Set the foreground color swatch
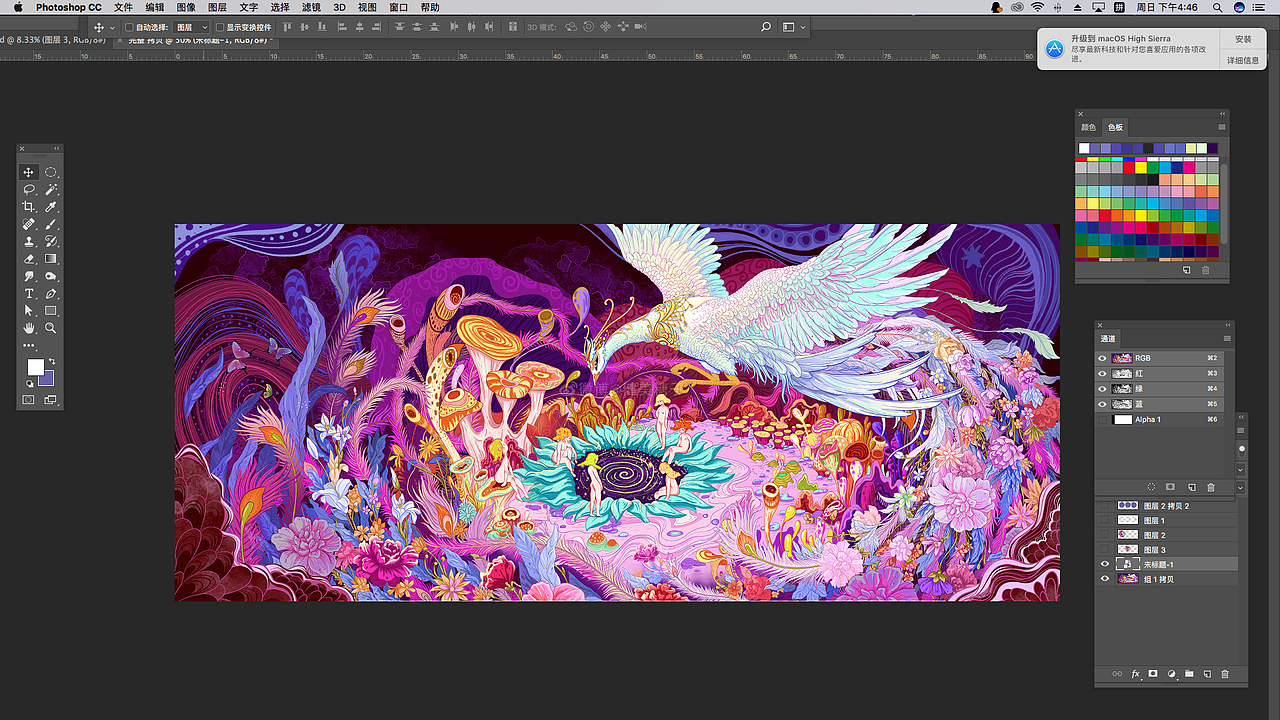Image resolution: width=1280 pixels, height=720 pixels. click(x=35, y=367)
